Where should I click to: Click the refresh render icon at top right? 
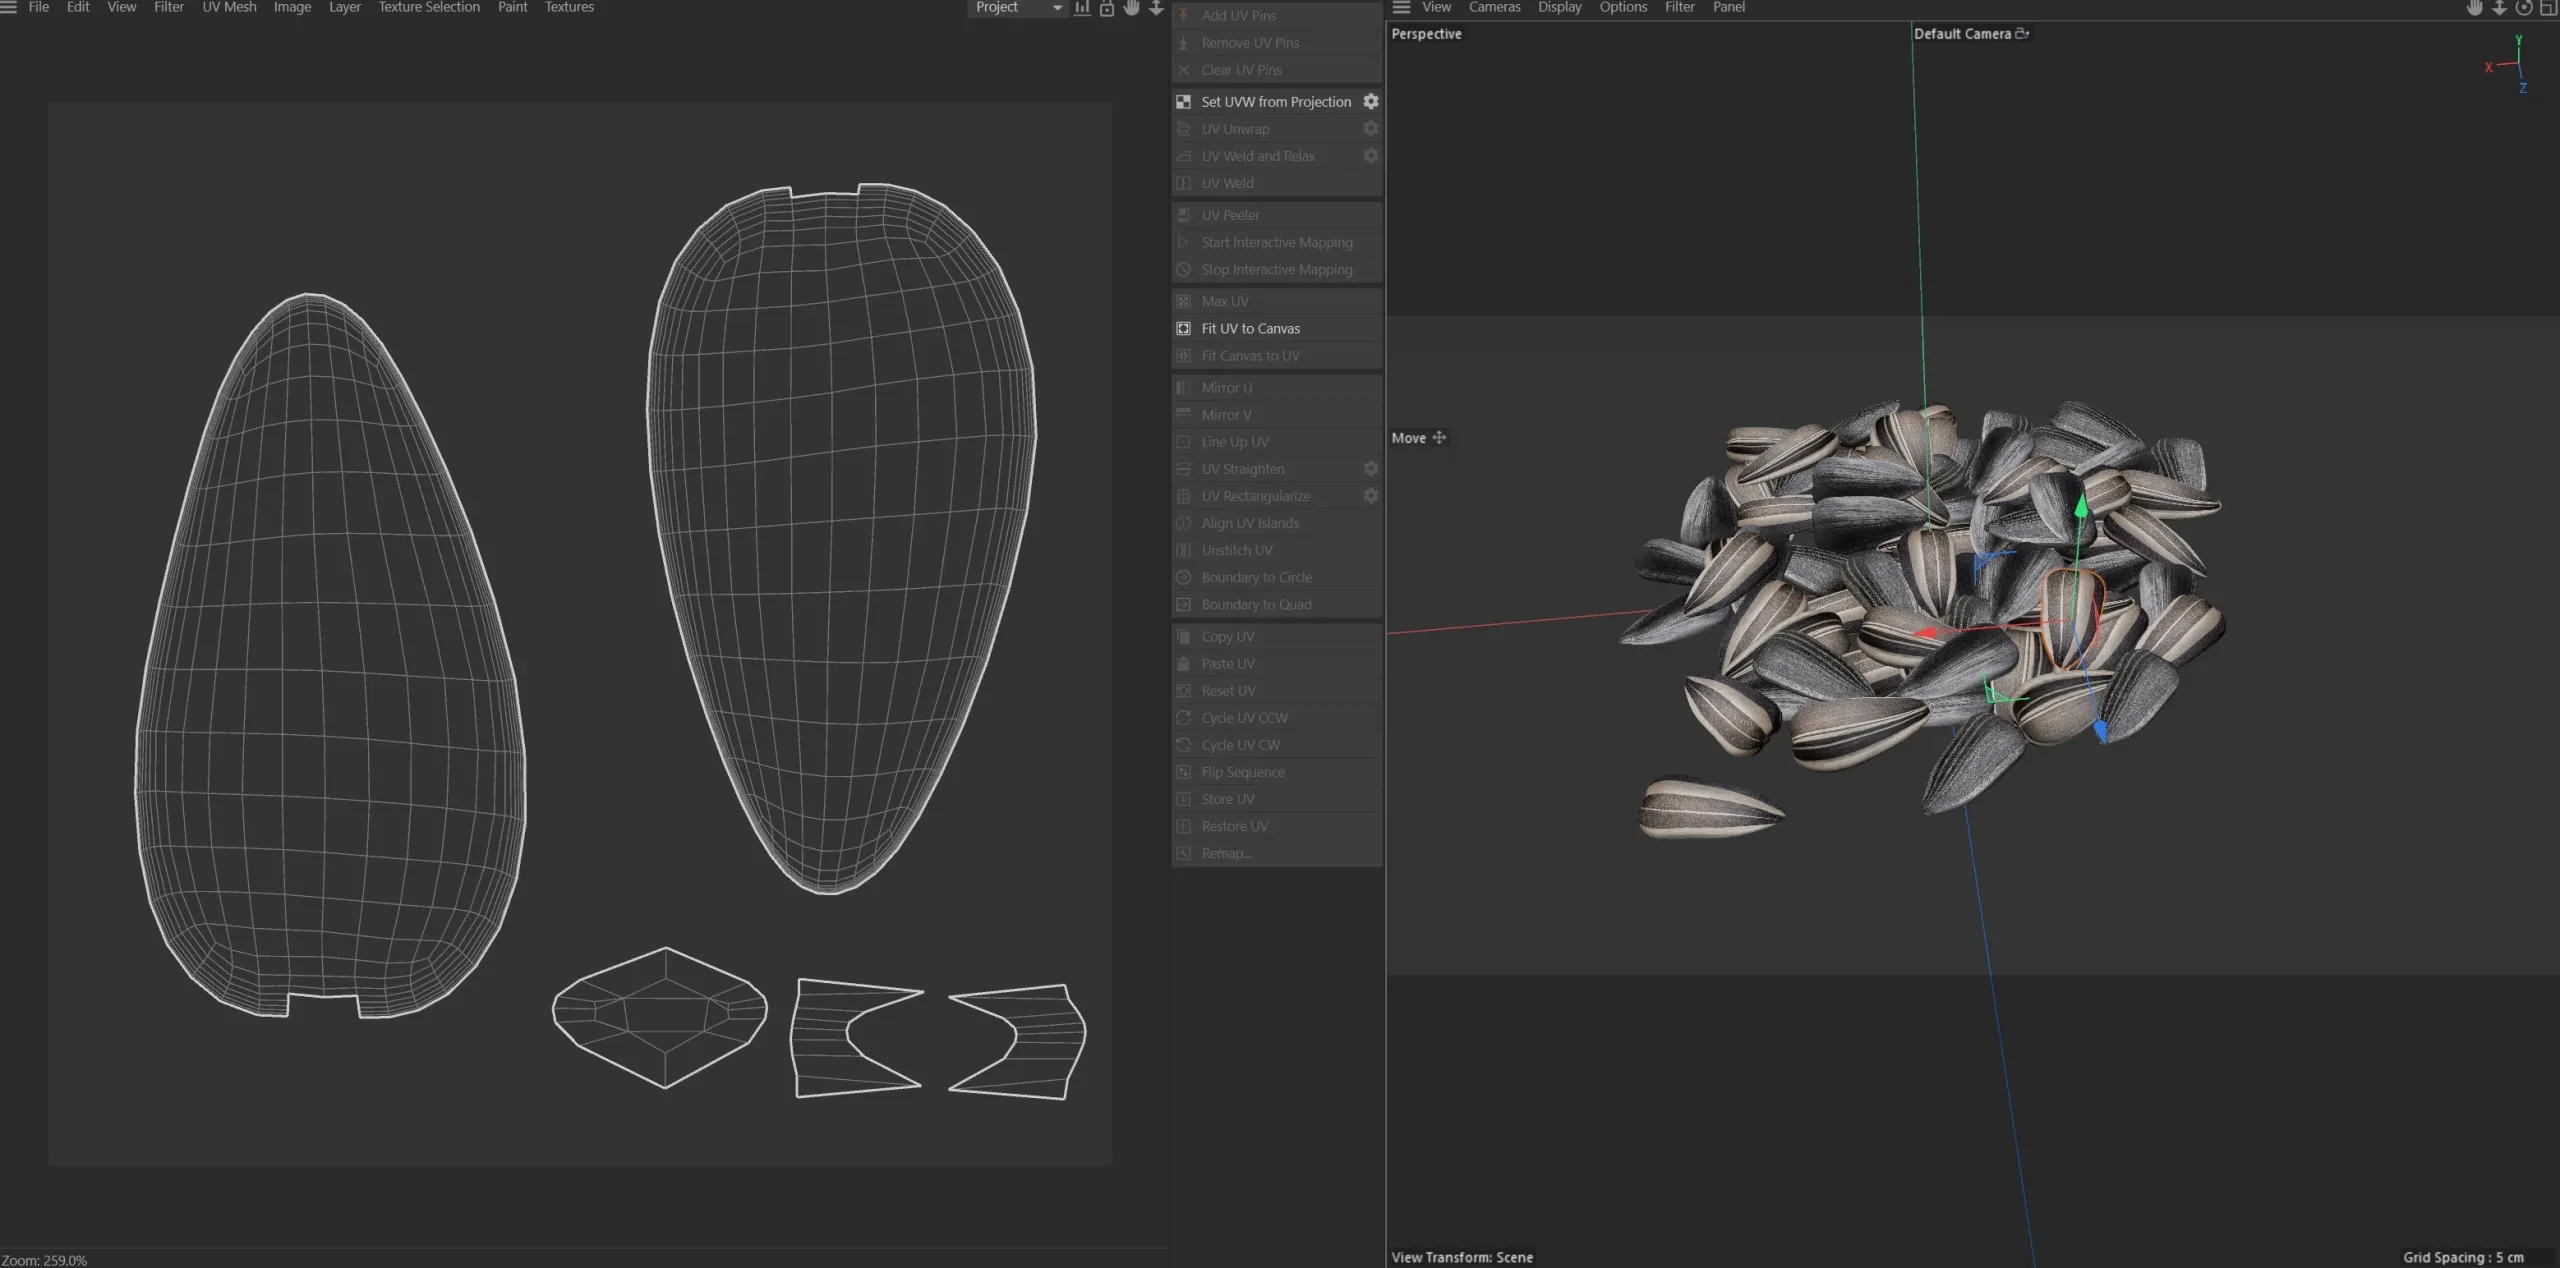pos(2524,8)
